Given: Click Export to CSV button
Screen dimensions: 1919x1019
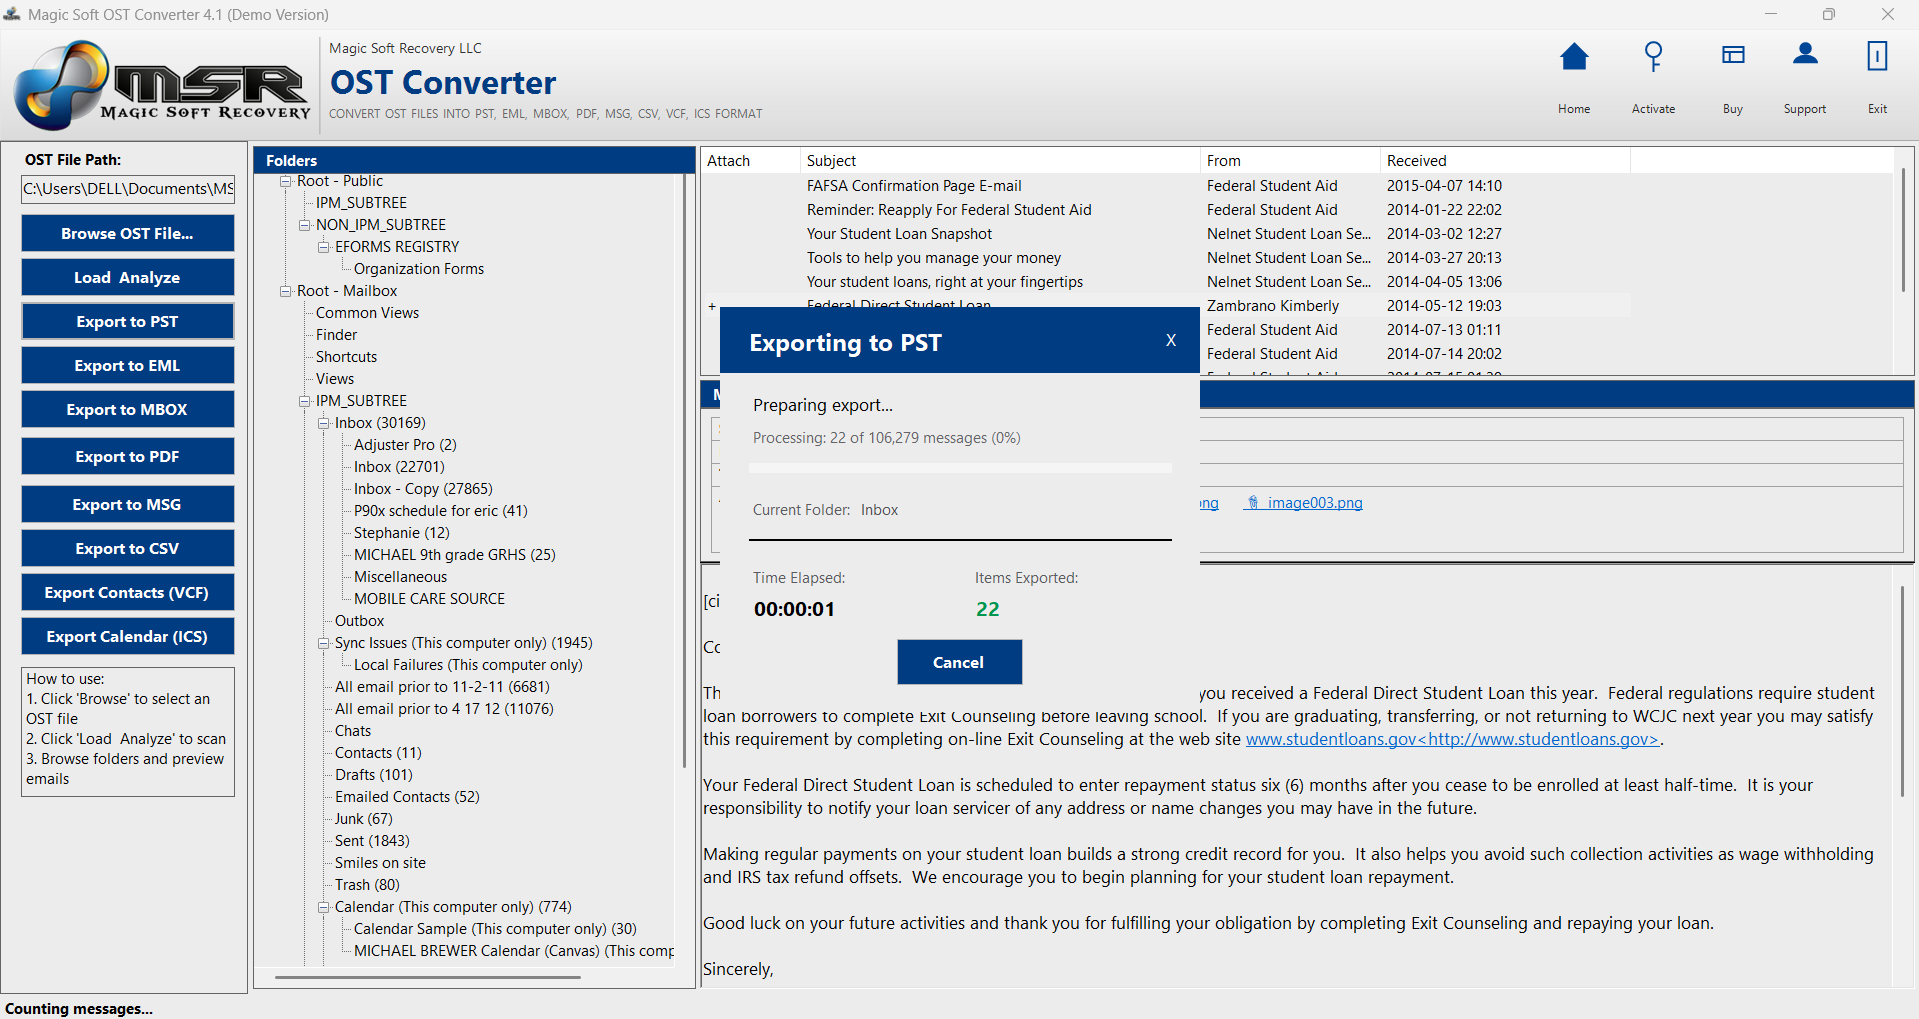Looking at the screenshot, I should pos(128,548).
